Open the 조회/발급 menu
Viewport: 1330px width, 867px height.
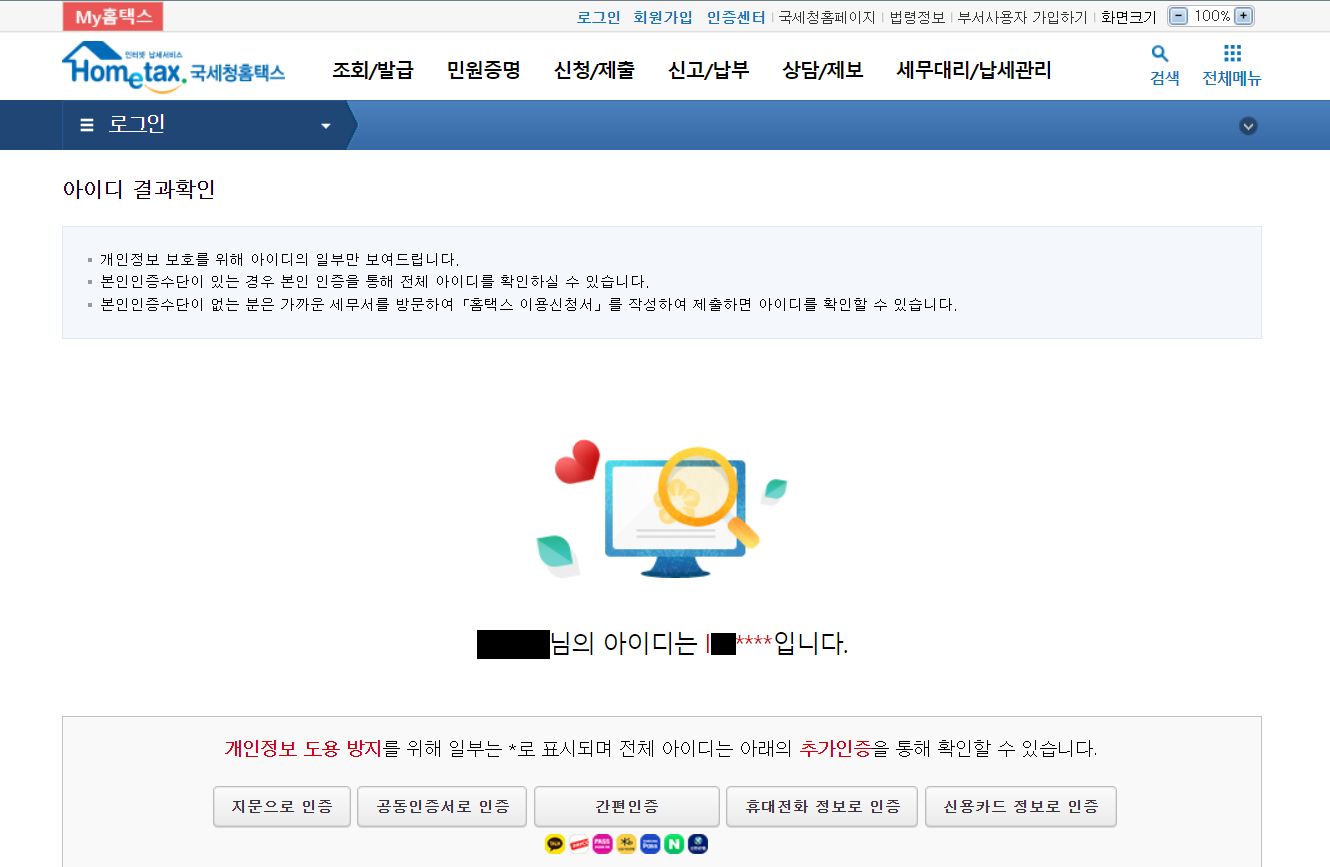[372, 70]
